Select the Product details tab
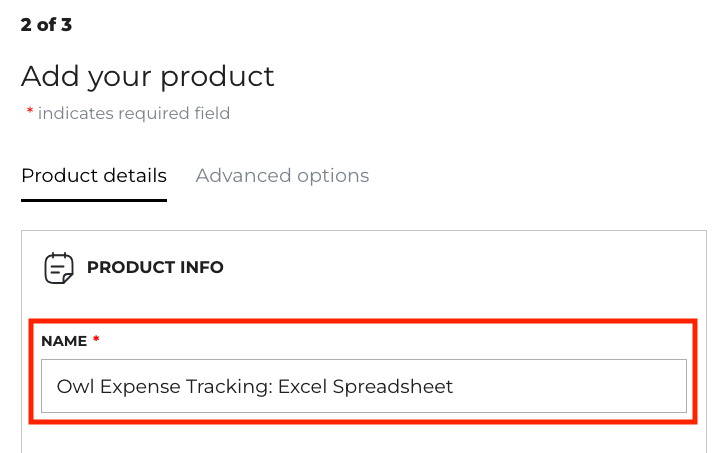This screenshot has width=728, height=453. (x=94, y=176)
